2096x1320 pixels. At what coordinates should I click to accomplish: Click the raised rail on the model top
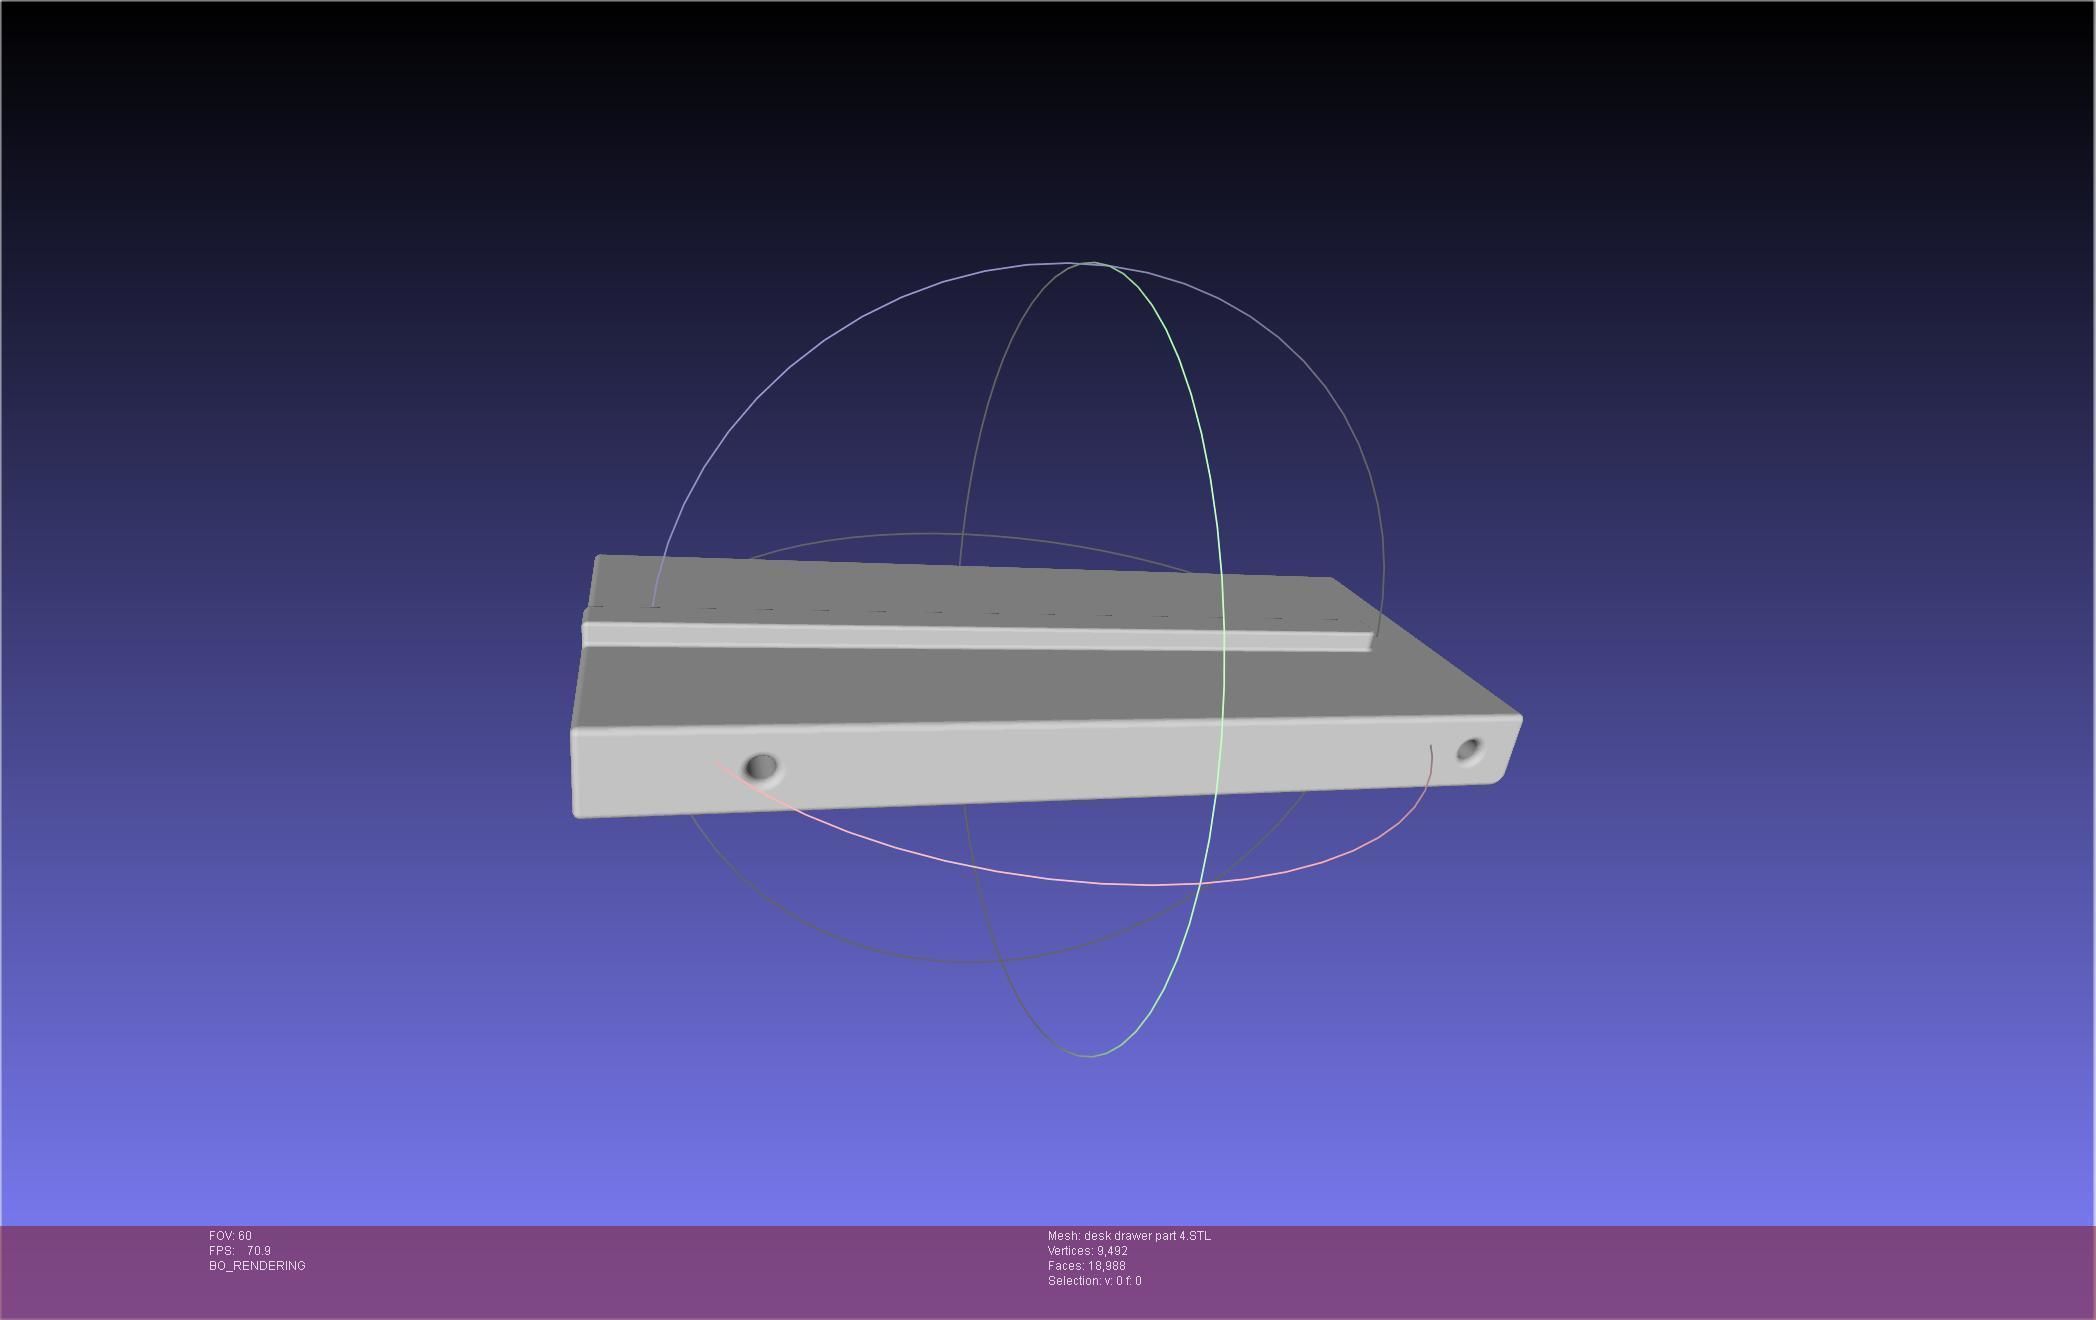point(977,635)
